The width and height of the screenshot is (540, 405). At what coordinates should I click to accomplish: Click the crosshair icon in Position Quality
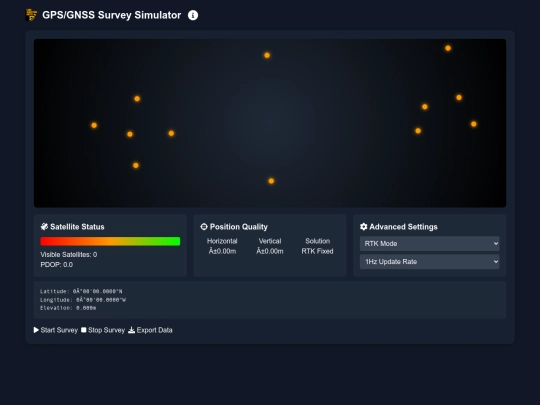point(204,227)
